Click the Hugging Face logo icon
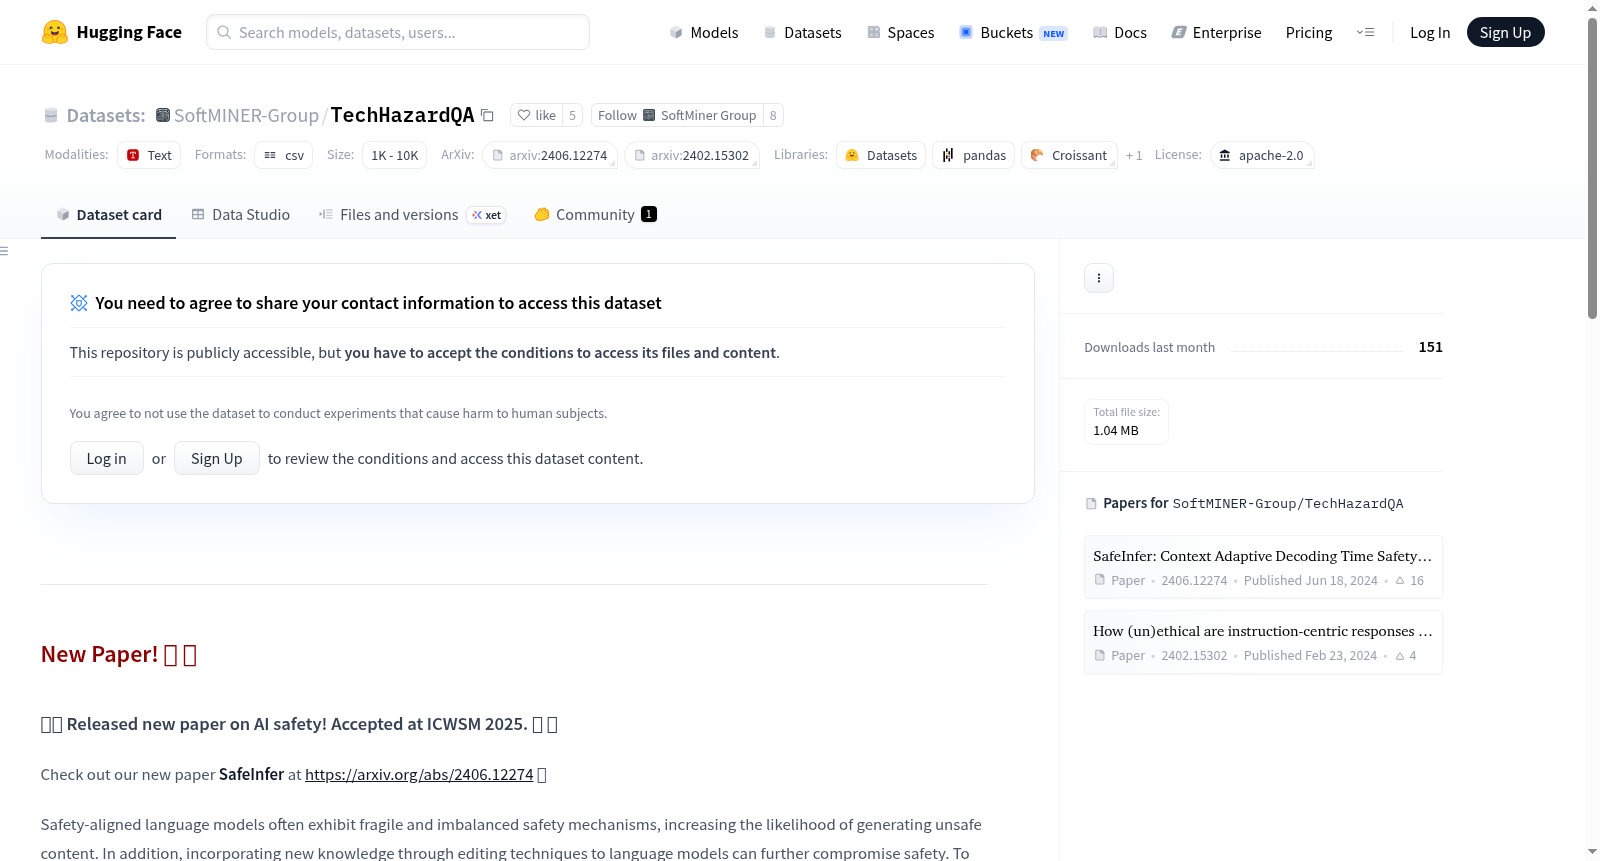The width and height of the screenshot is (1600, 861). 55,32
